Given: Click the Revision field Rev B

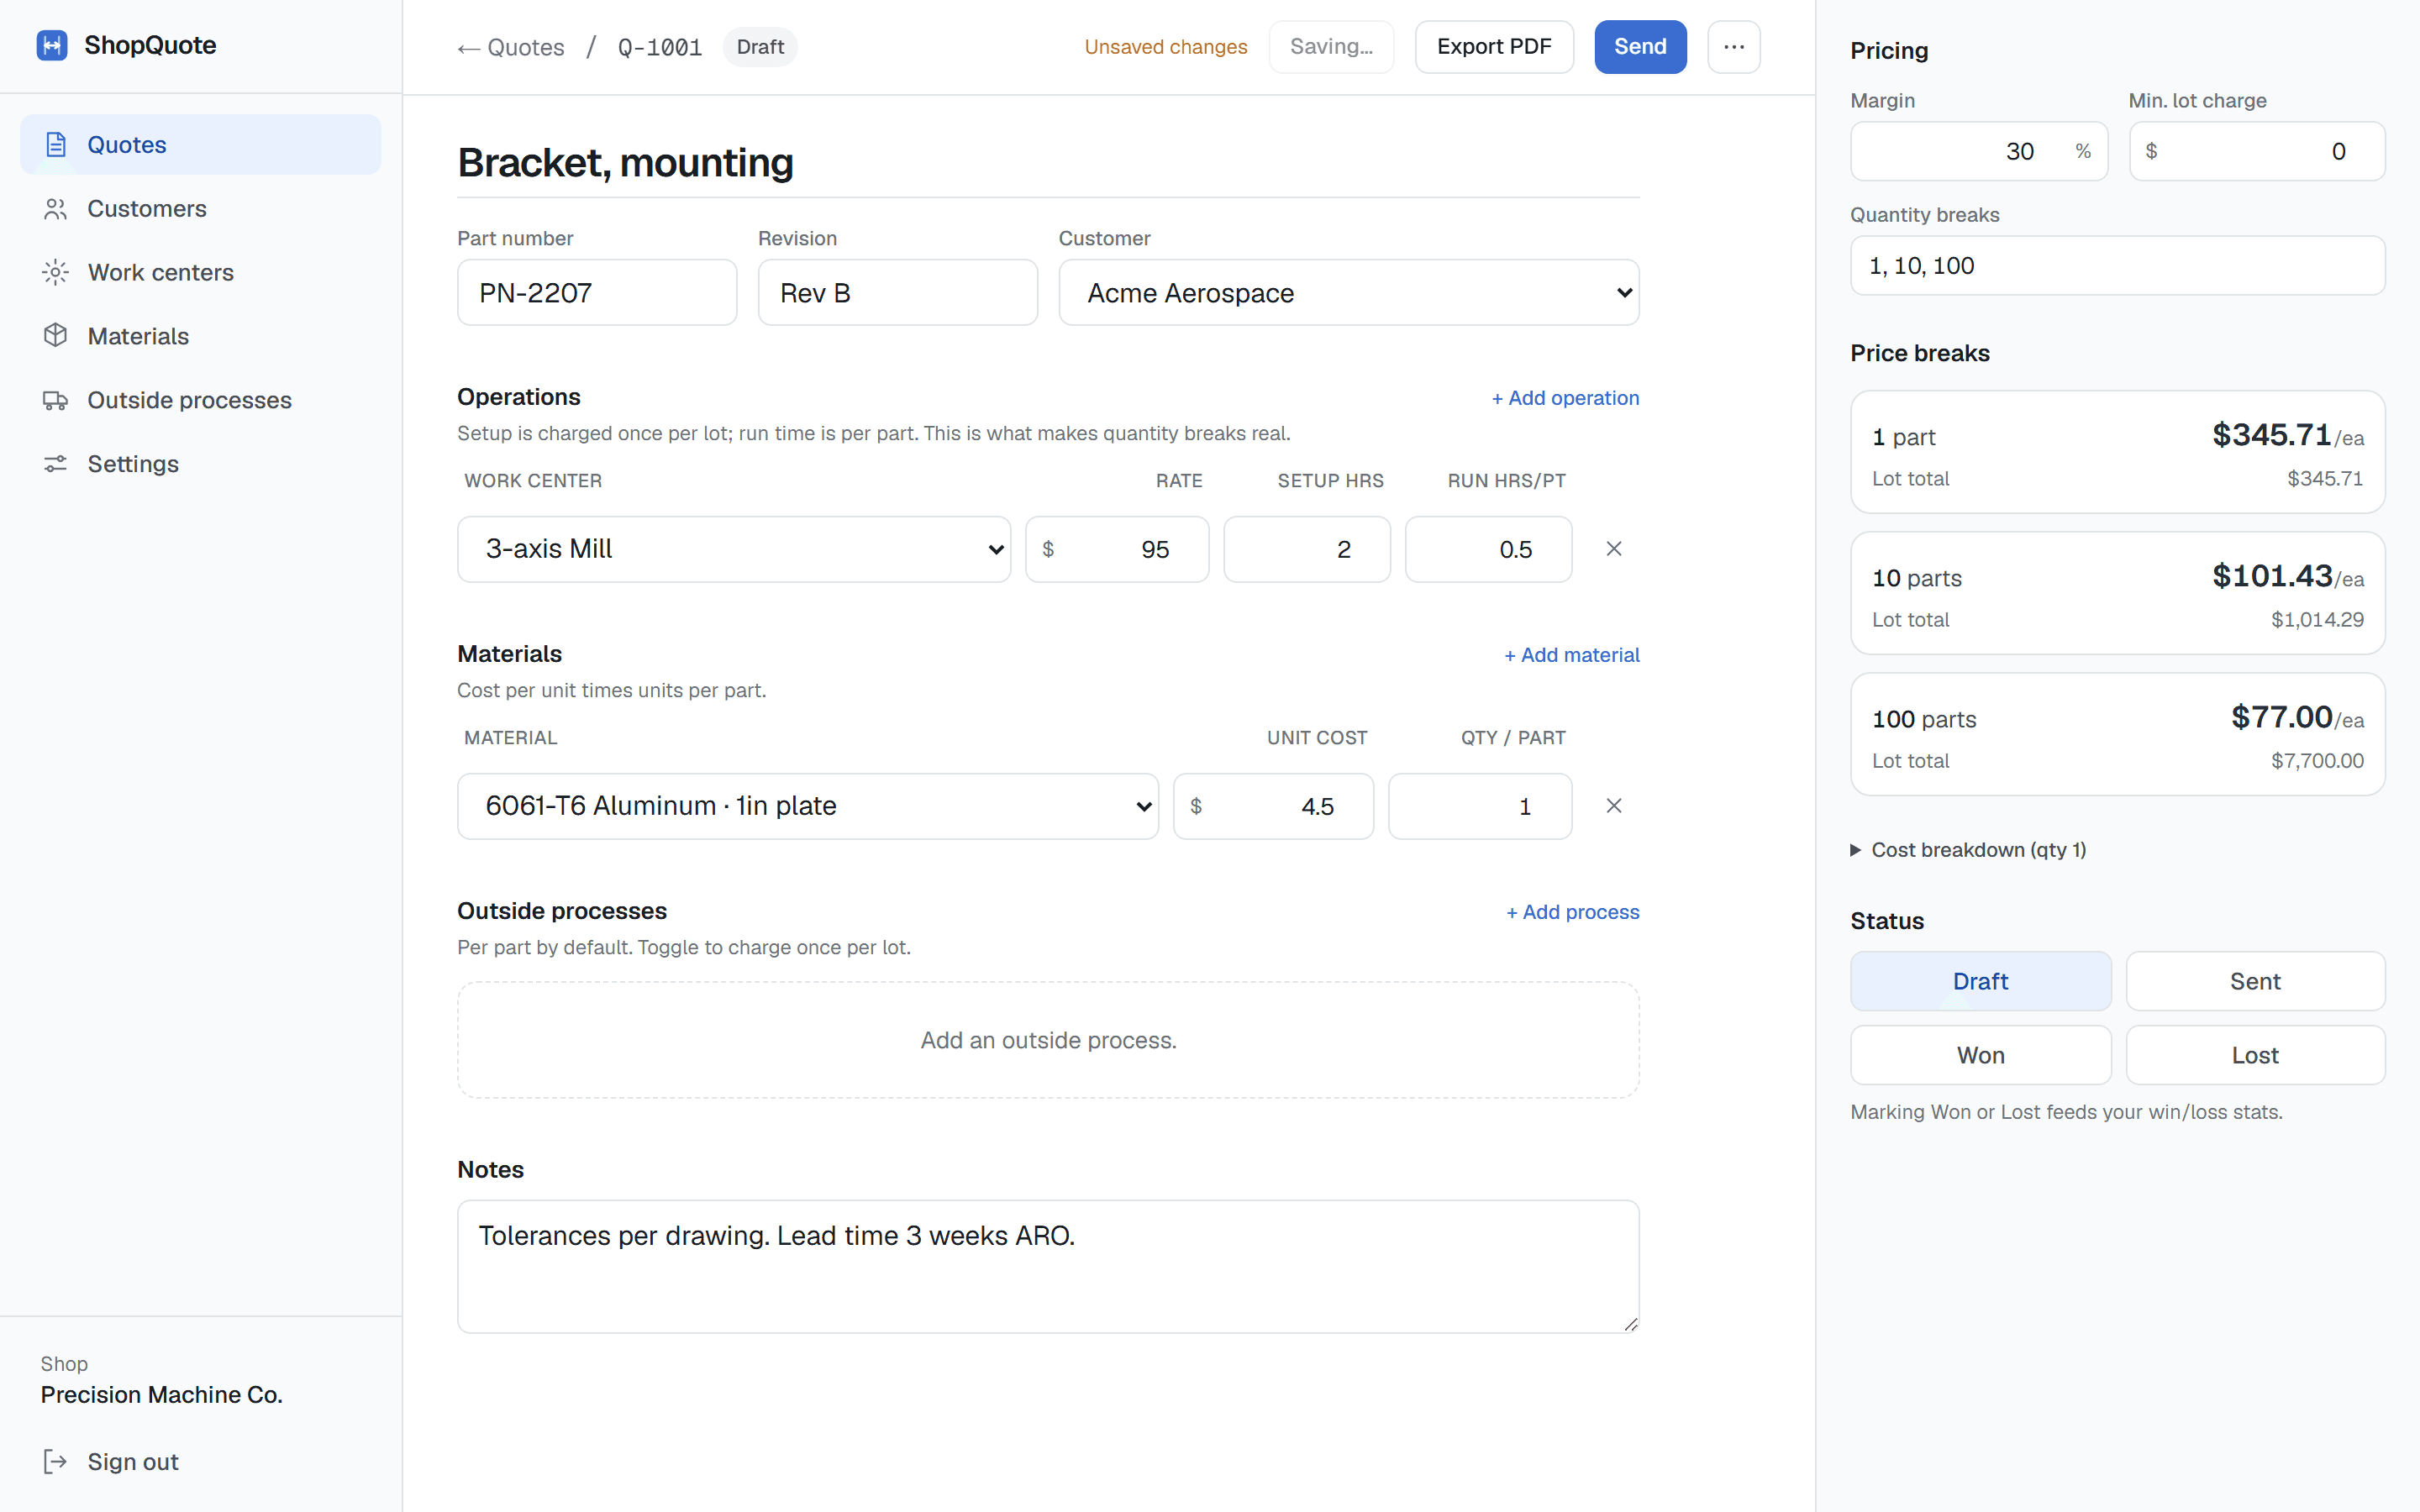Looking at the screenshot, I should (x=897, y=292).
